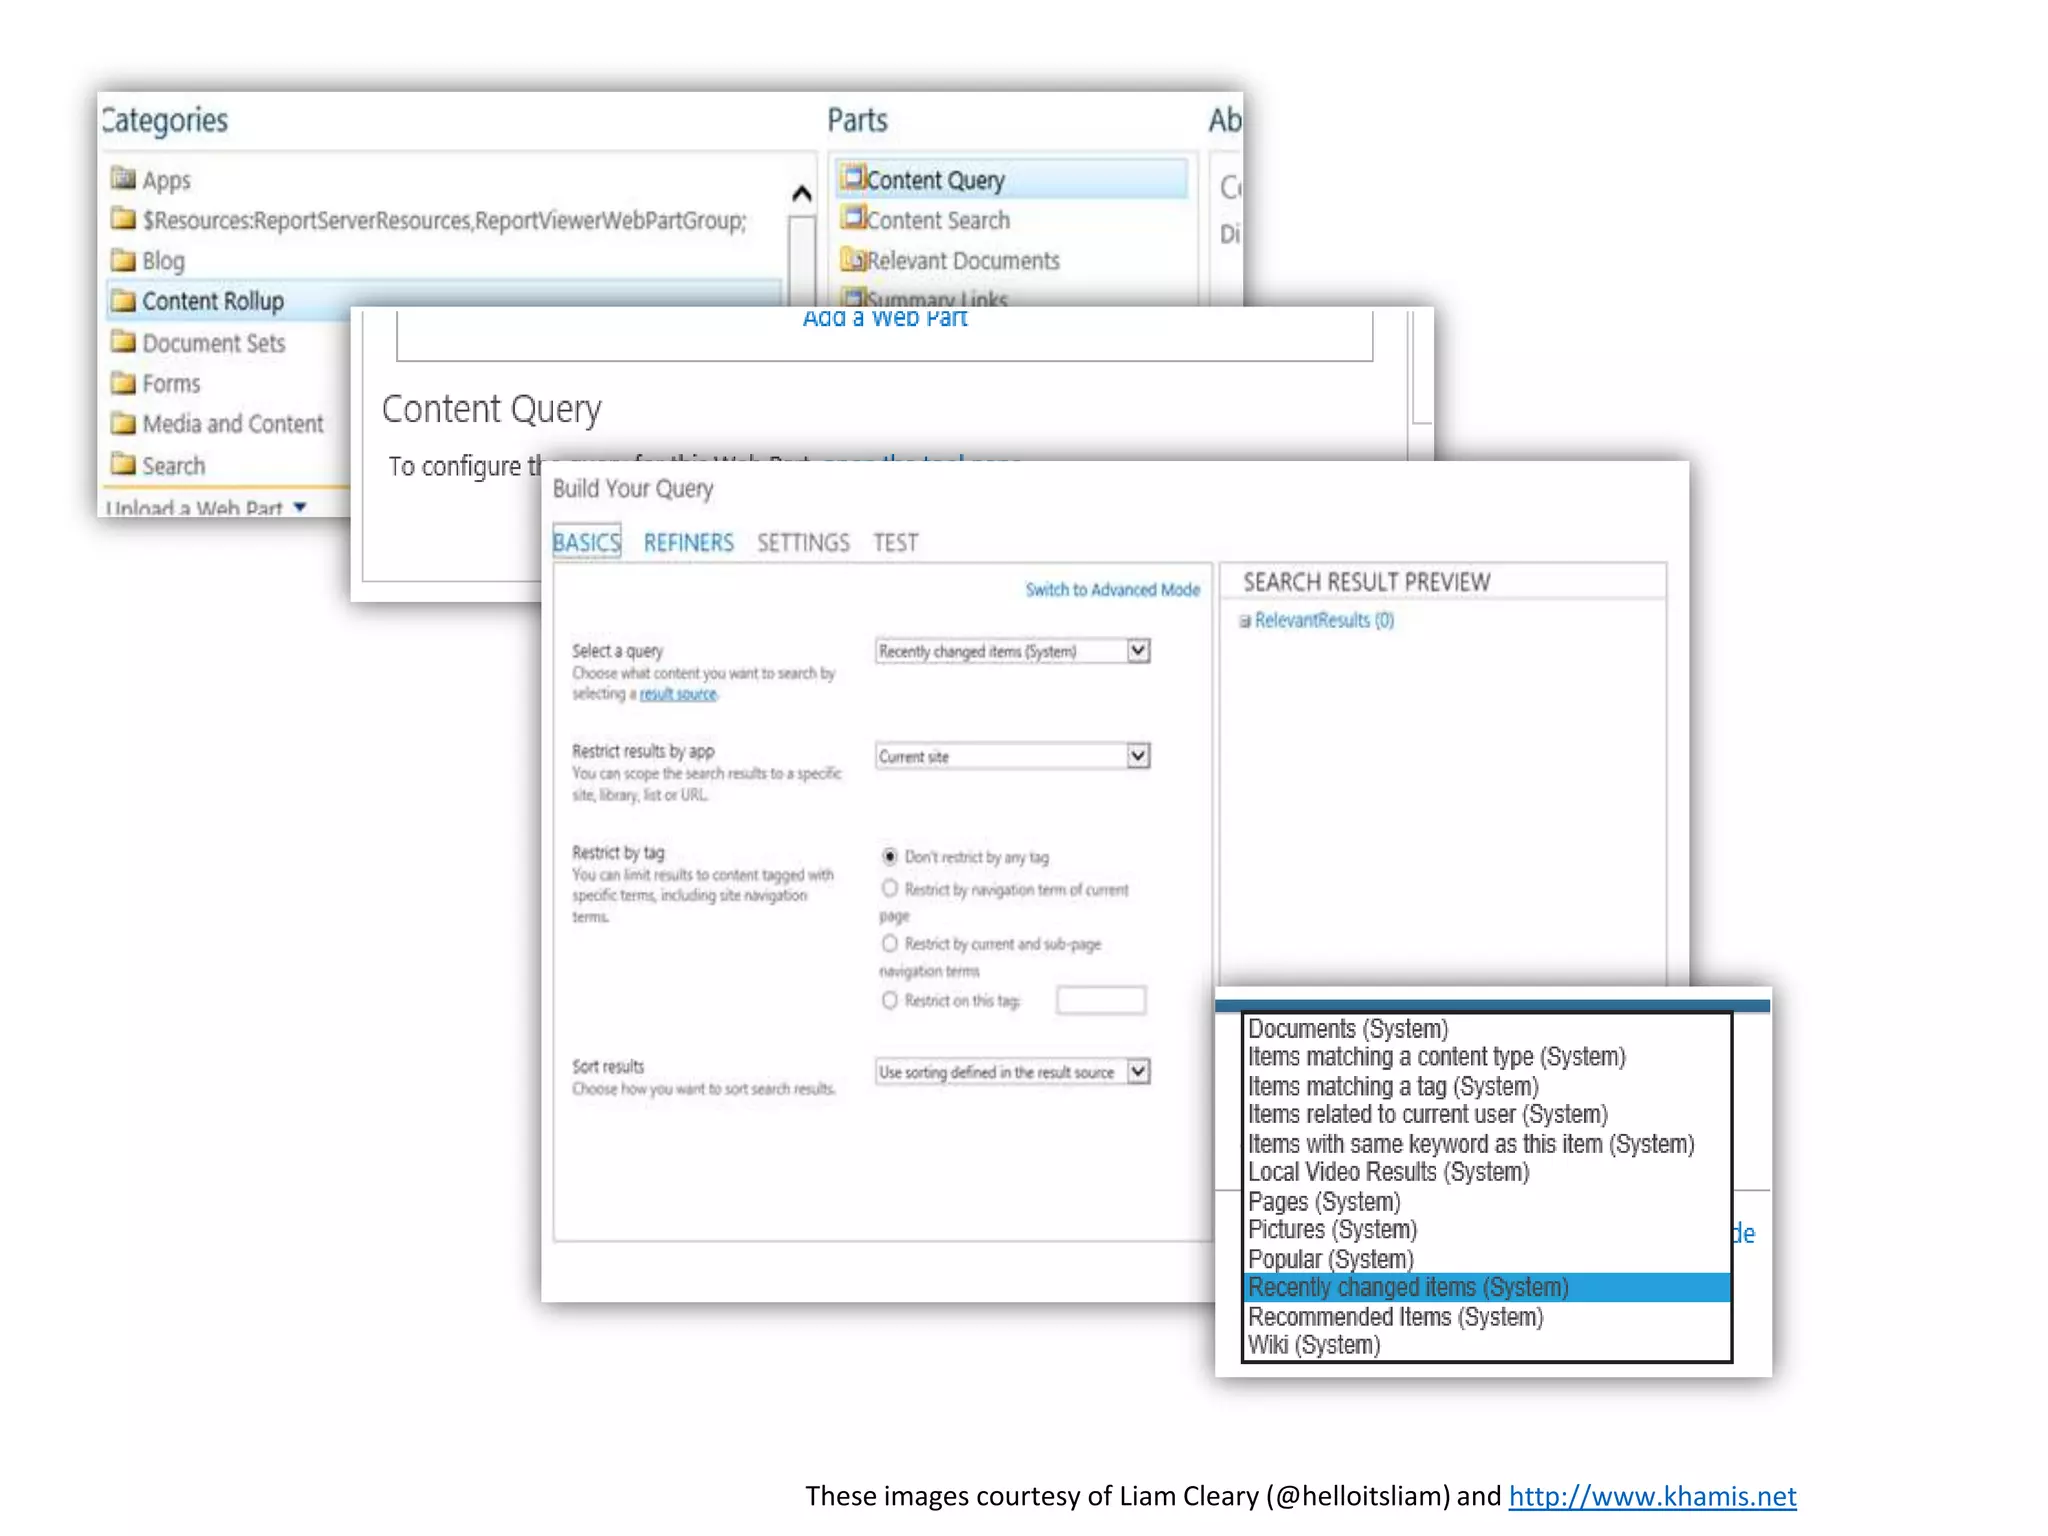Switch to the REFINERS tab
Screen dimensions: 2048x1536
(x=688, y=543)
